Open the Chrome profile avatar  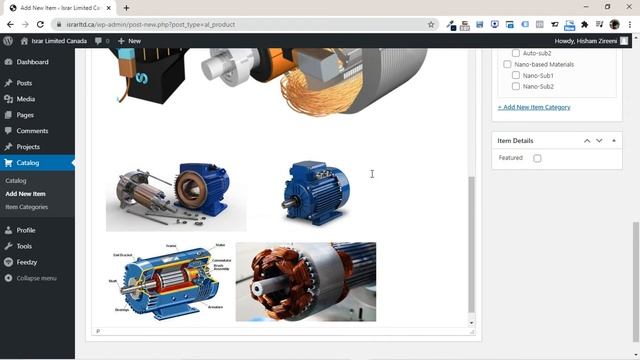614,24
